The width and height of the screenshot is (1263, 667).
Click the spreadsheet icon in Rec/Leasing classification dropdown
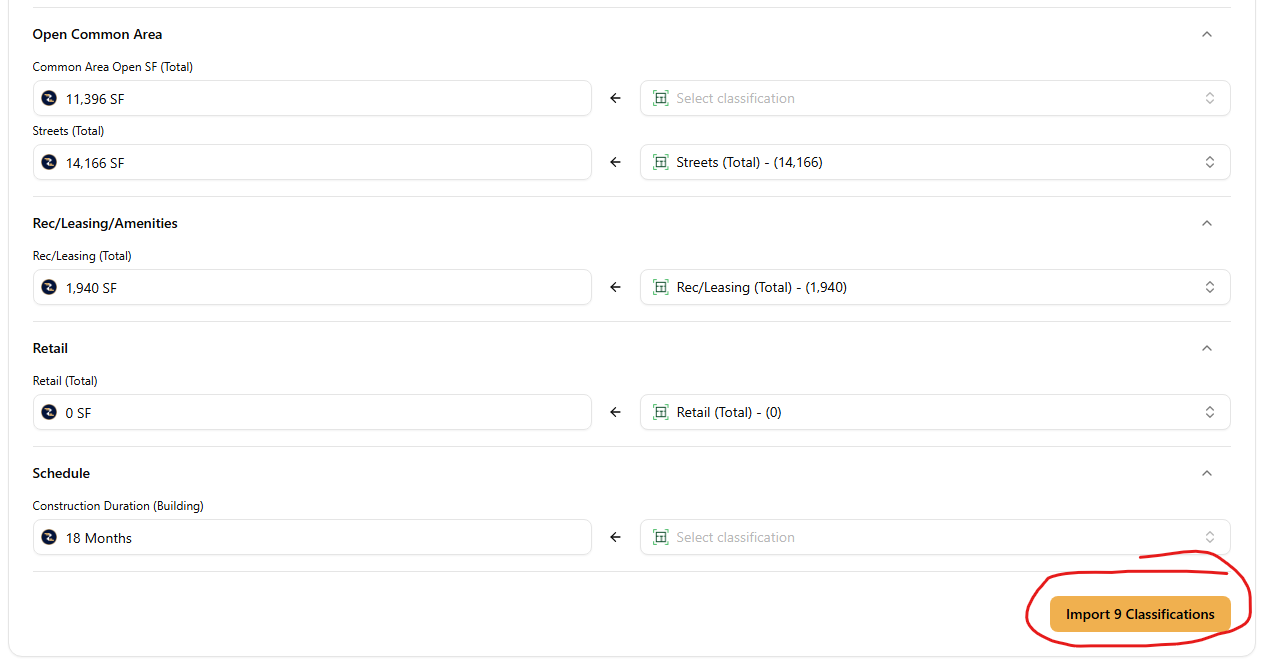click(x=660, y=287)
